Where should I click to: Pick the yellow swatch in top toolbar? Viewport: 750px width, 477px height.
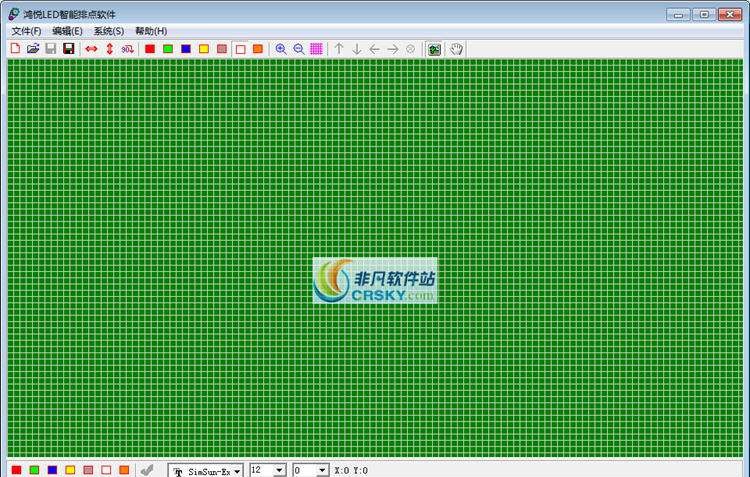[x=204, y=49]
